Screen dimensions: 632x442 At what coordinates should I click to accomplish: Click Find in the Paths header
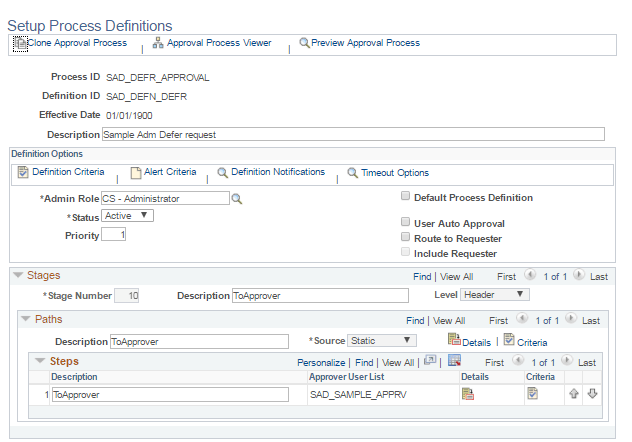pyautogui.click(x=415, y=321)
